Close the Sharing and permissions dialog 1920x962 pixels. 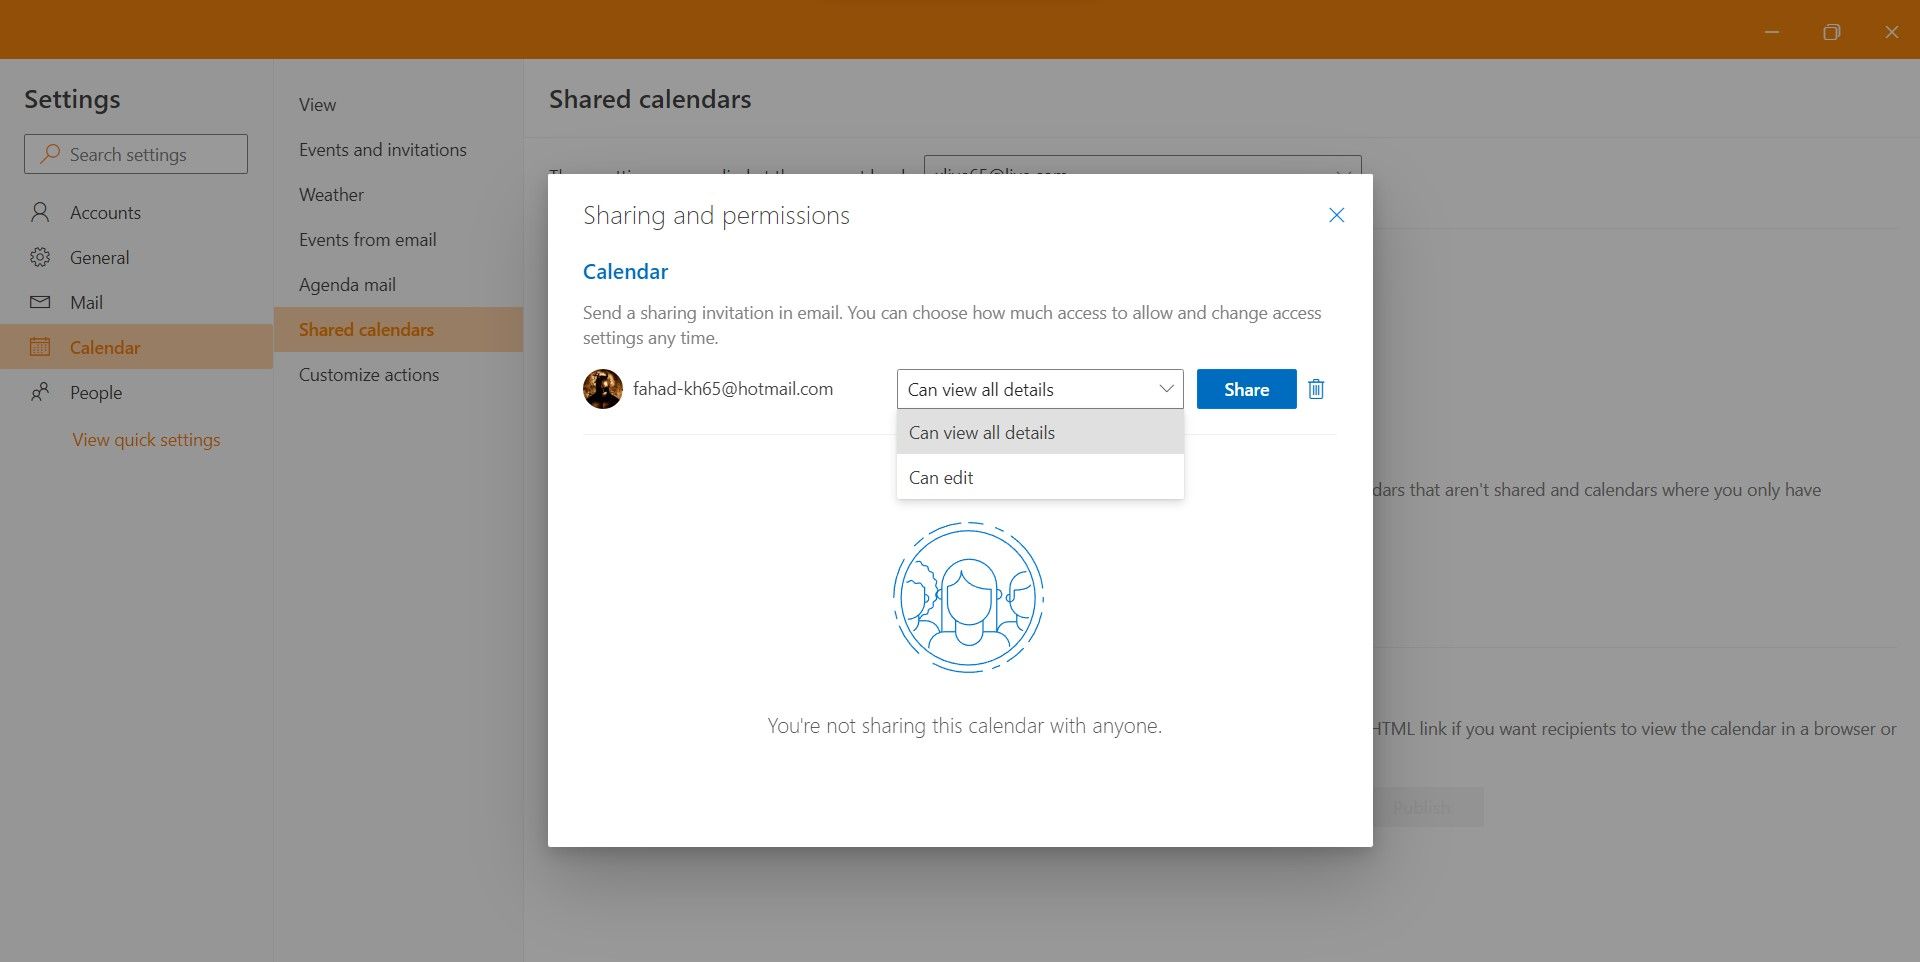coord(1336,215)
